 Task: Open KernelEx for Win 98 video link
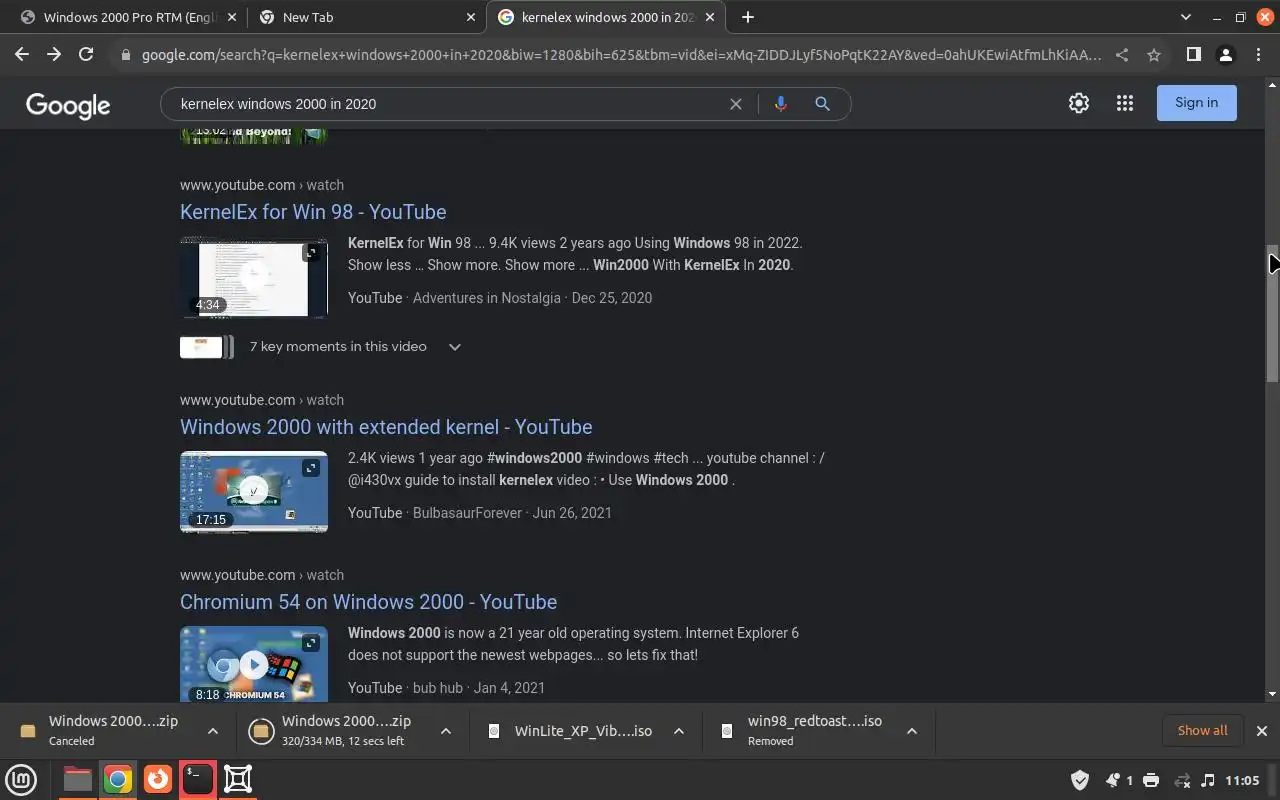313,212
